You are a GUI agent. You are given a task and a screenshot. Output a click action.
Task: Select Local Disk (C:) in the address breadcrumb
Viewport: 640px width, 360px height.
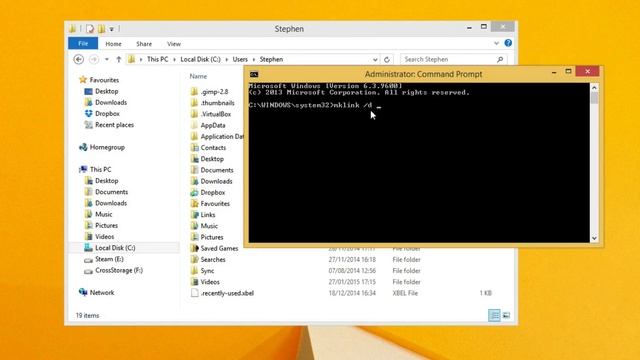pyautogui.click(x=200, y=60)
